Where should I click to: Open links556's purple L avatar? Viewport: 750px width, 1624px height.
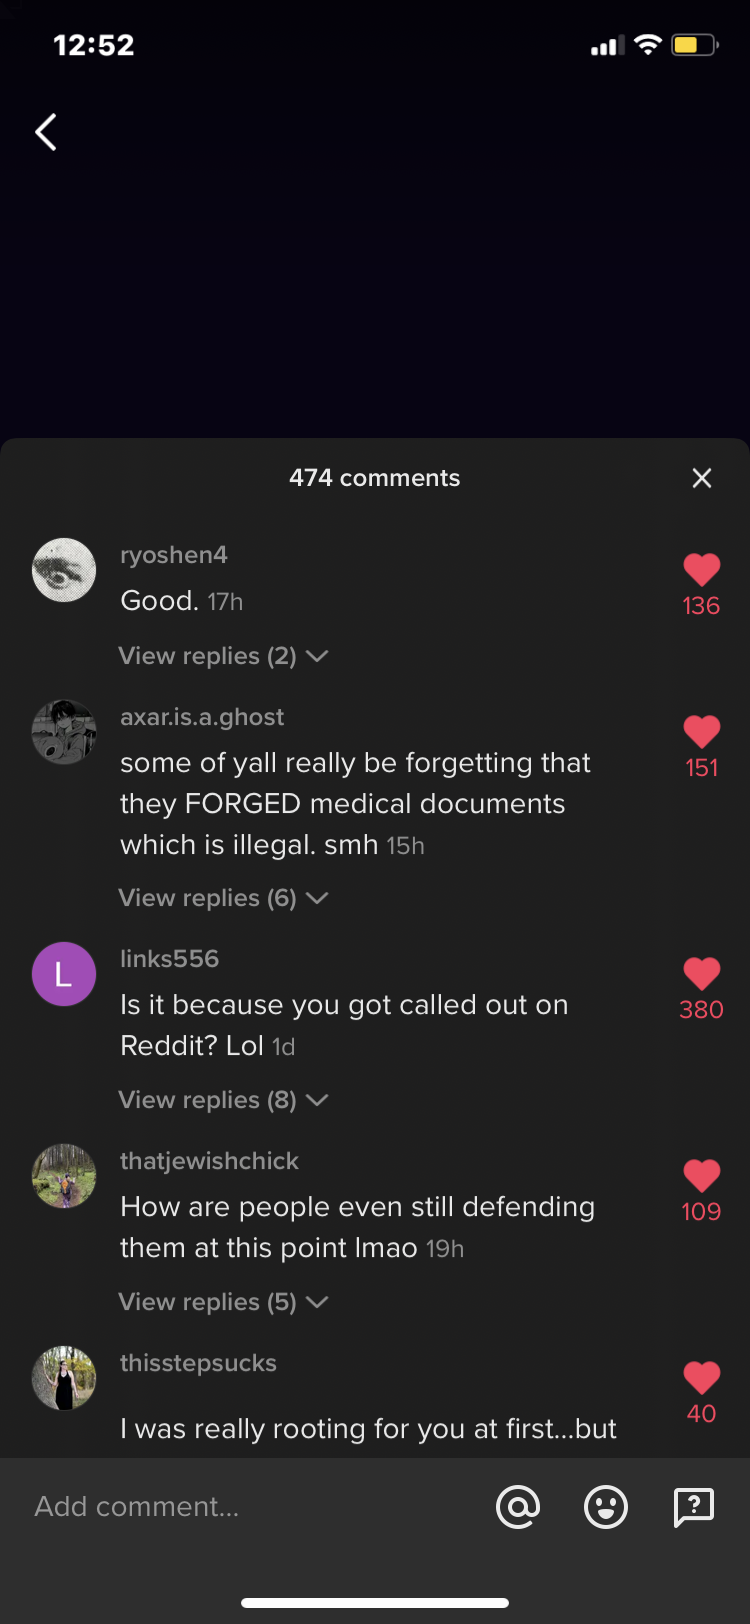tap(64, 974)
